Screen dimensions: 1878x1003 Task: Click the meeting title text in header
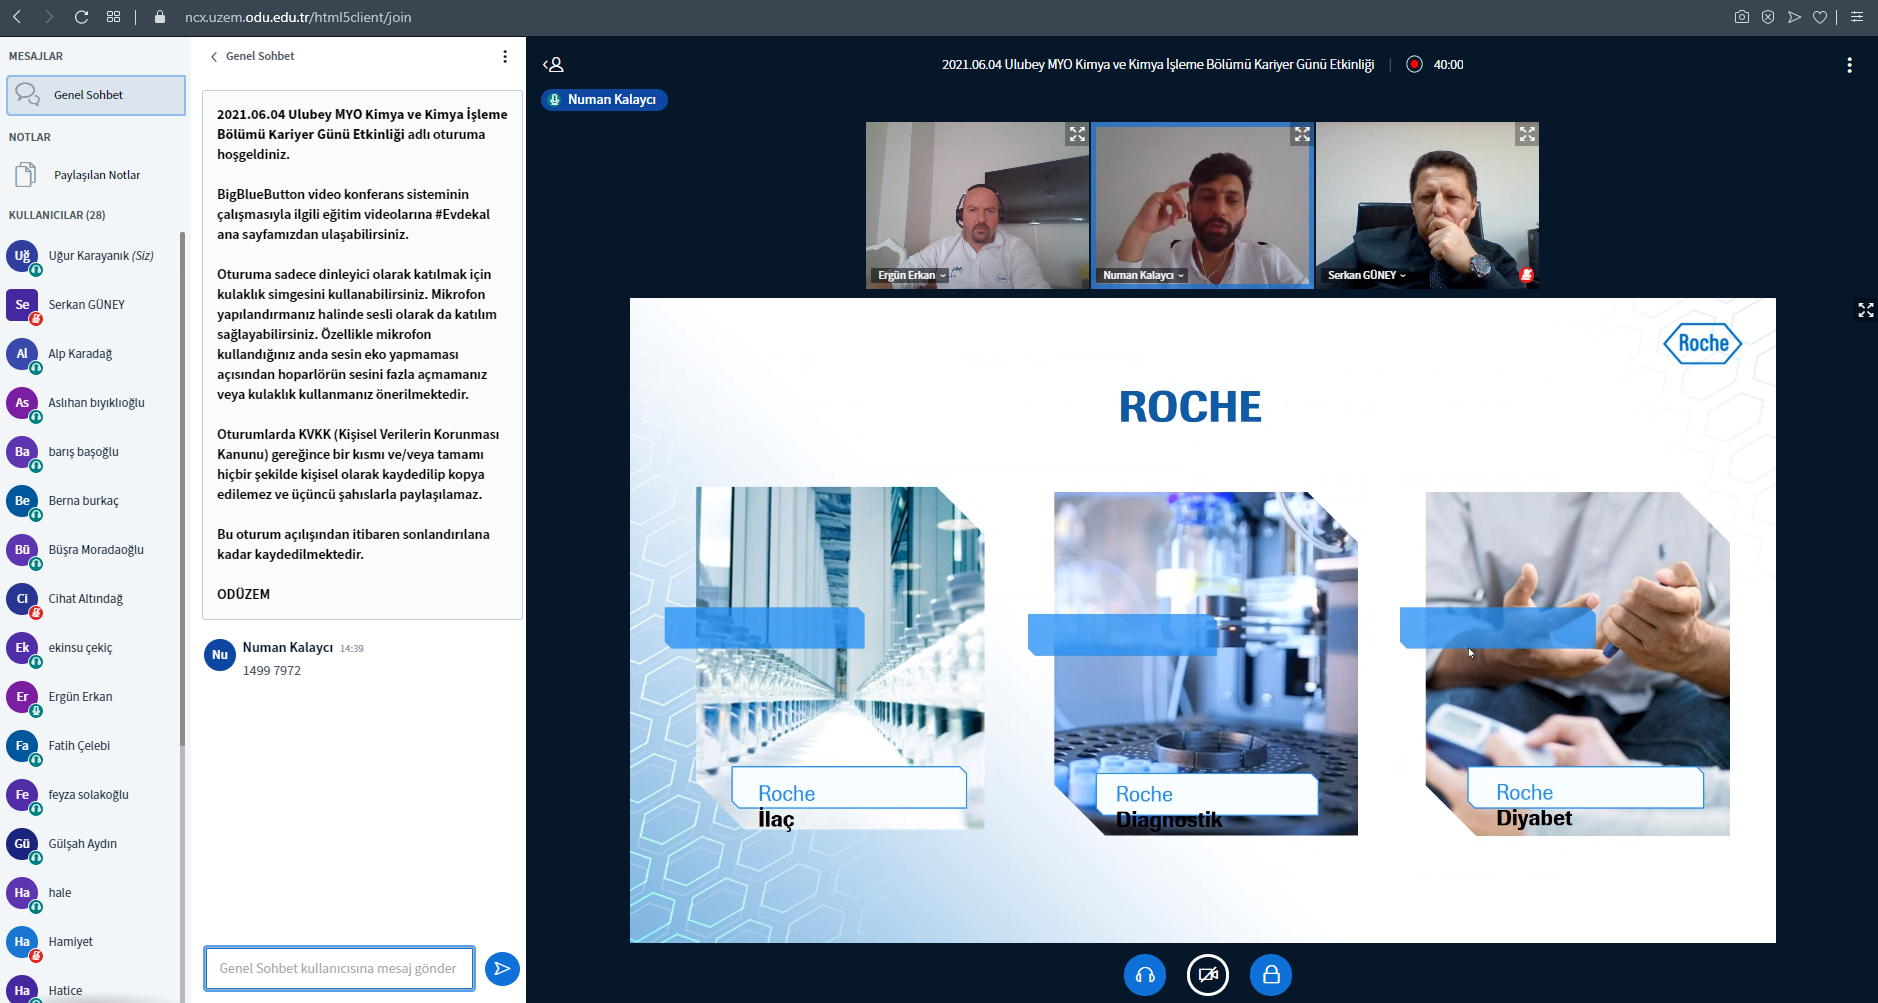click(1158, 65)
